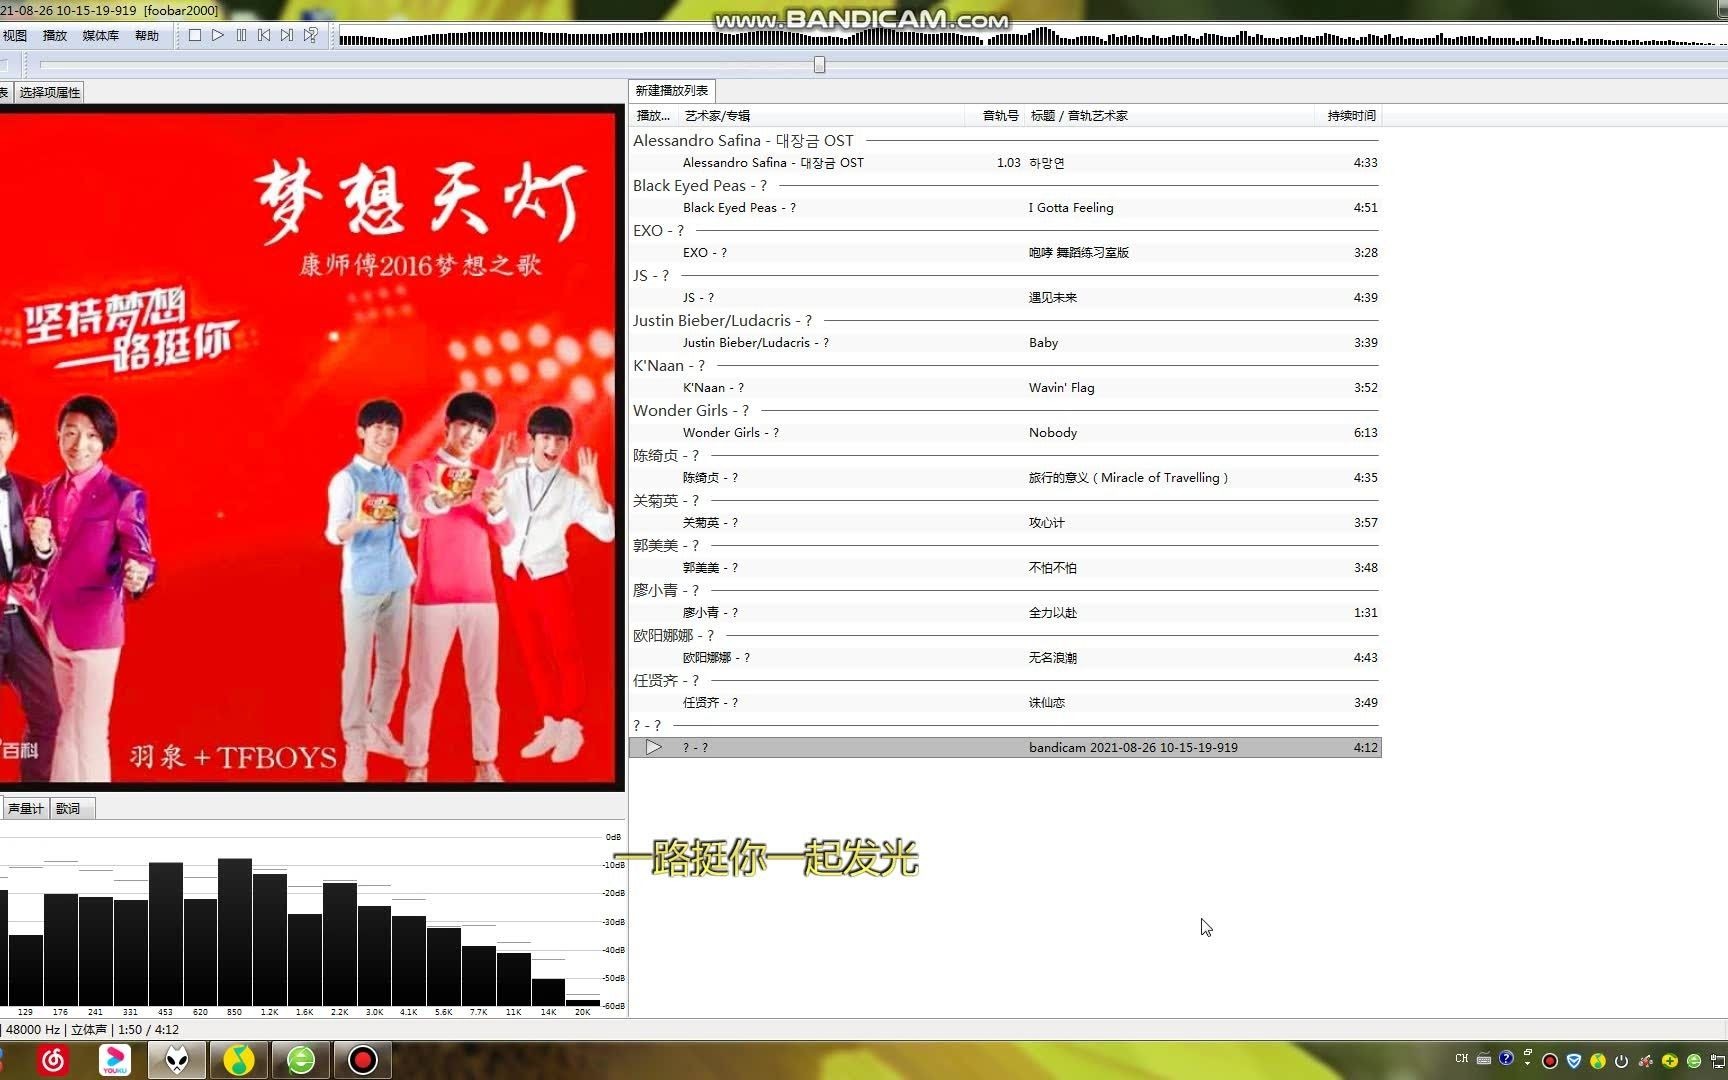Open the blue shield security tray icon
Image resolution: width=1728 pixels, height=1080 pixels.
[x=1574, y=1061]
